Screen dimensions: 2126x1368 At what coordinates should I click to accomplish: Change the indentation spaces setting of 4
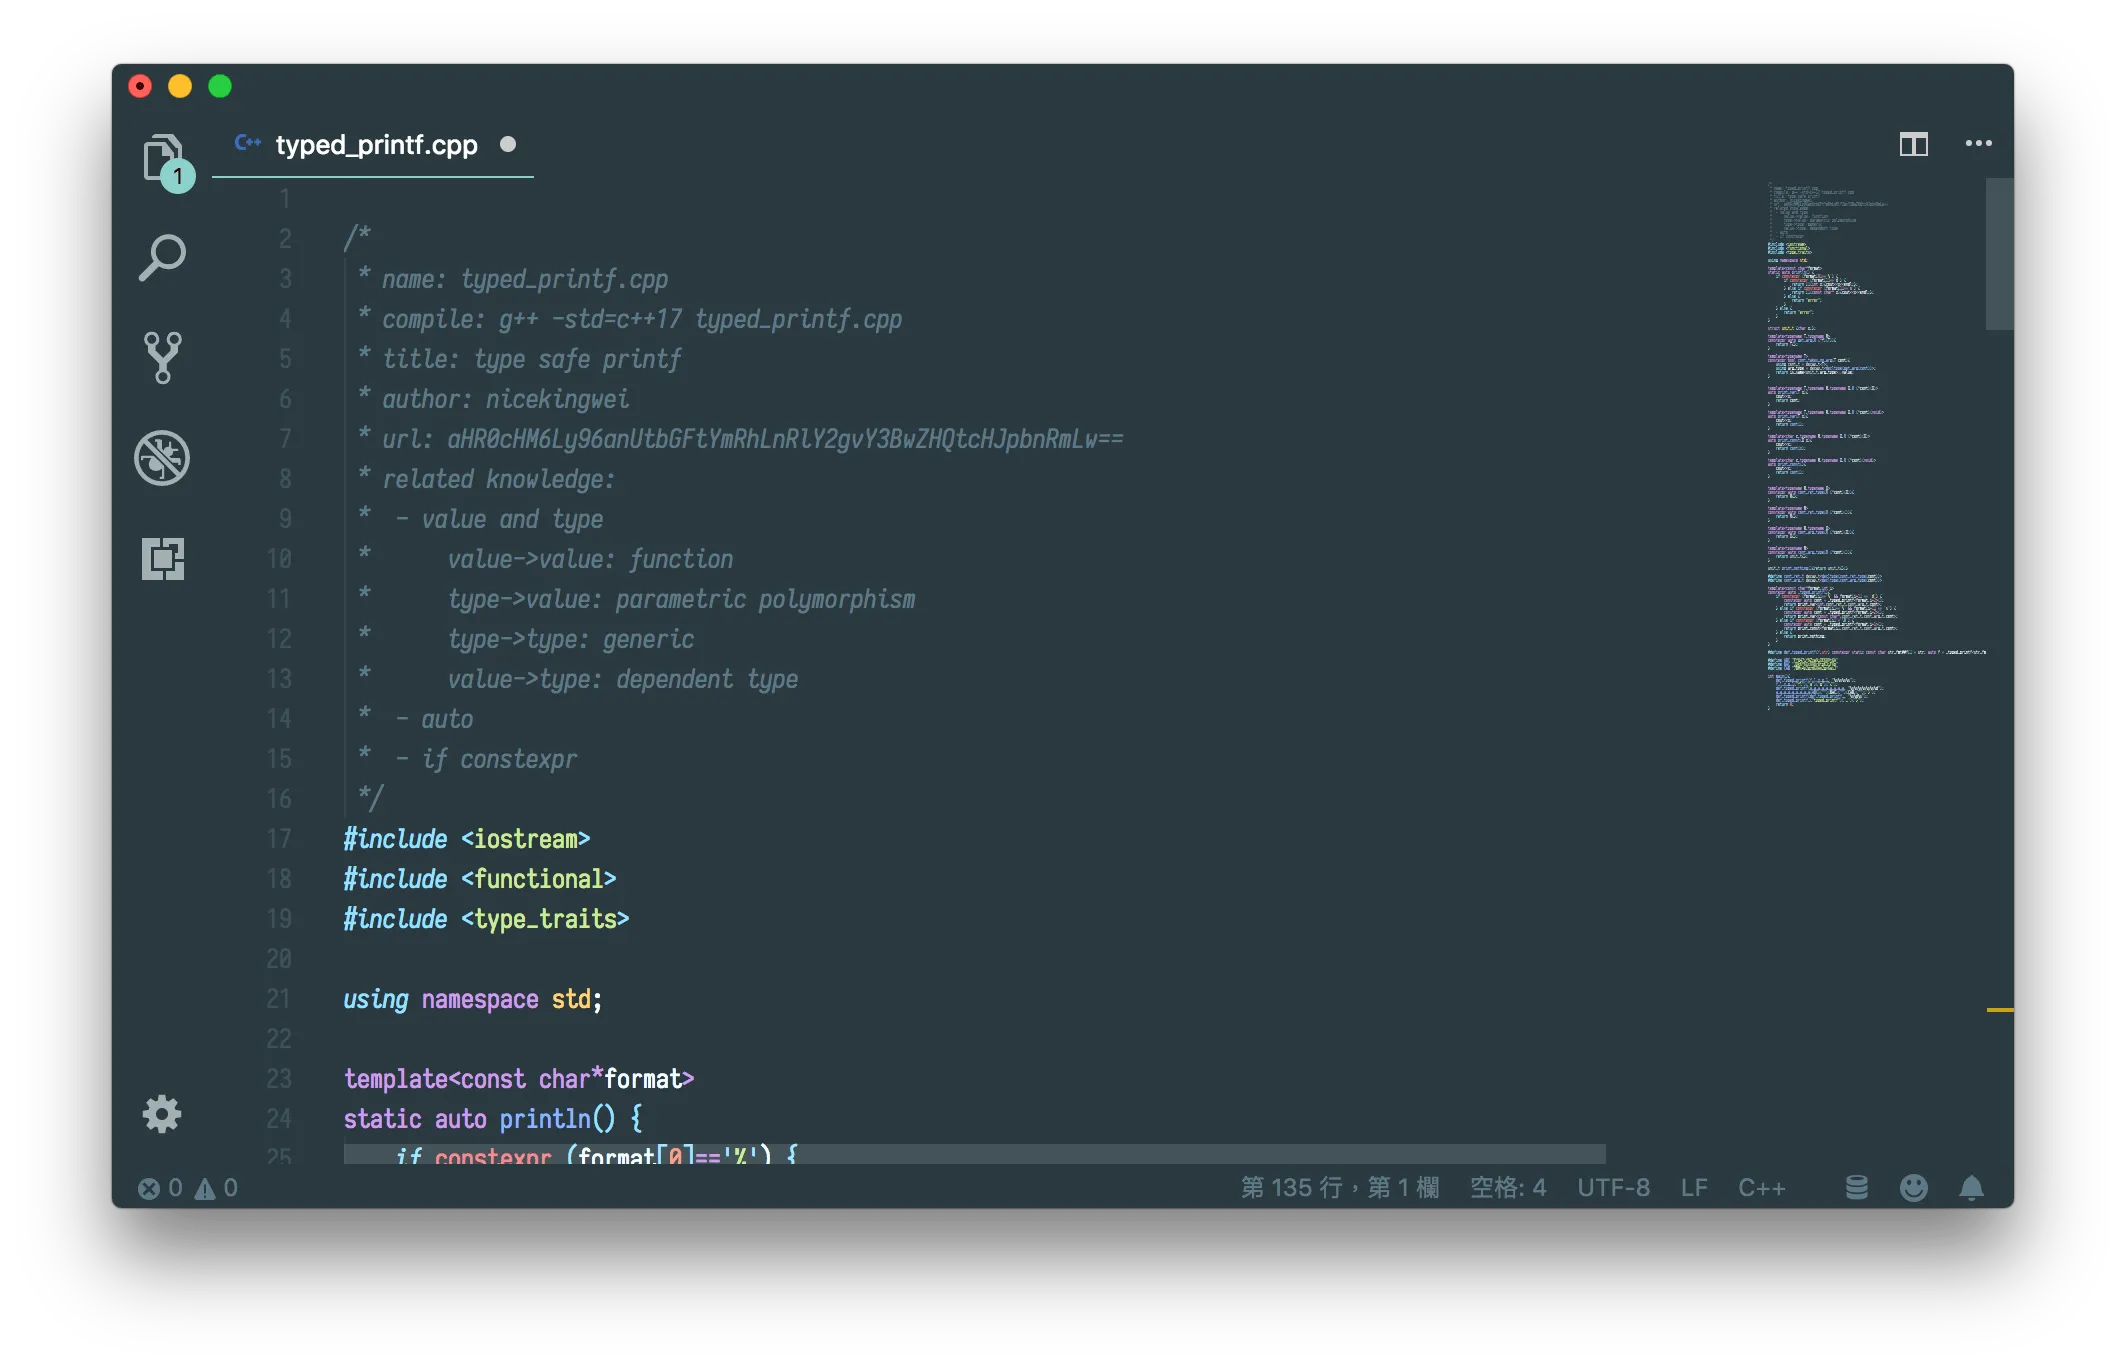click(1507, 1188)
